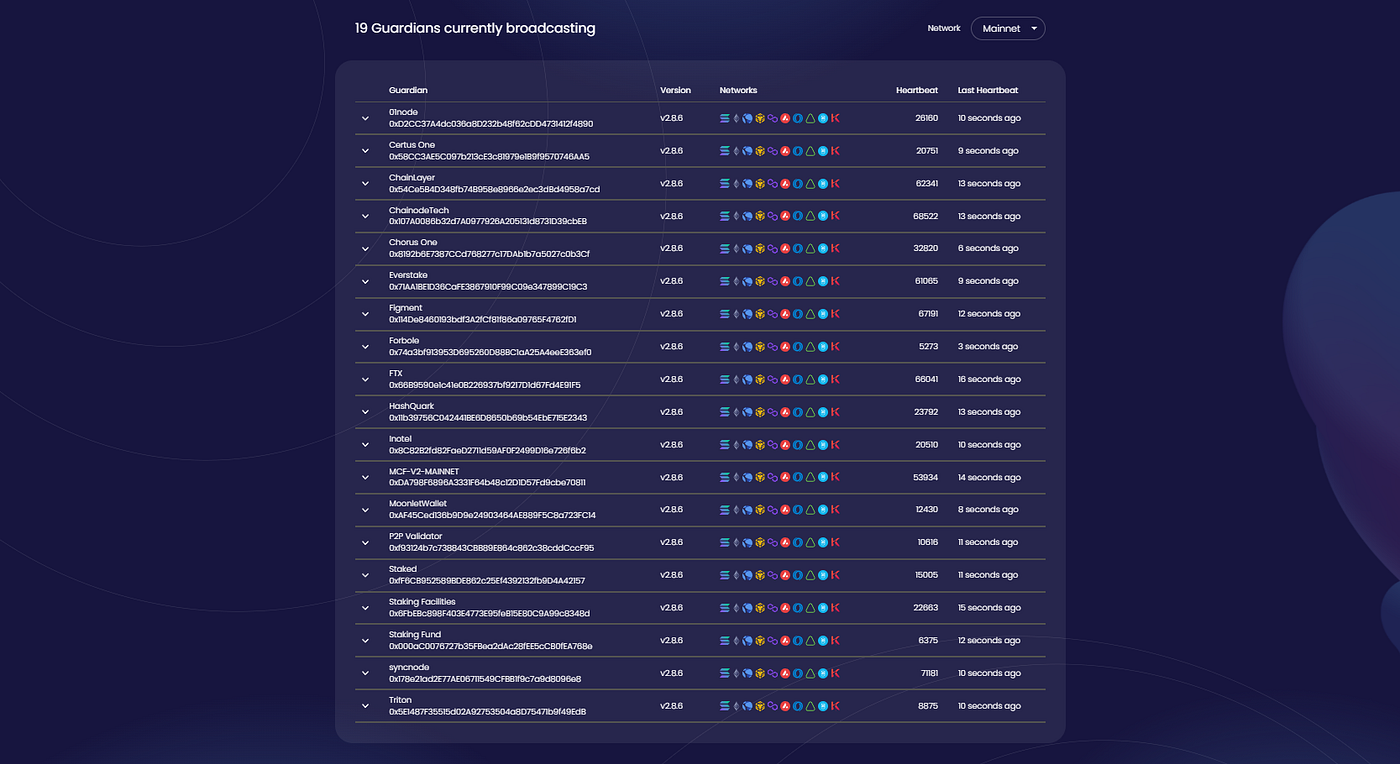
Task: Expand the ChainodeTech guardian row
Action: click(x=366, y=216)
